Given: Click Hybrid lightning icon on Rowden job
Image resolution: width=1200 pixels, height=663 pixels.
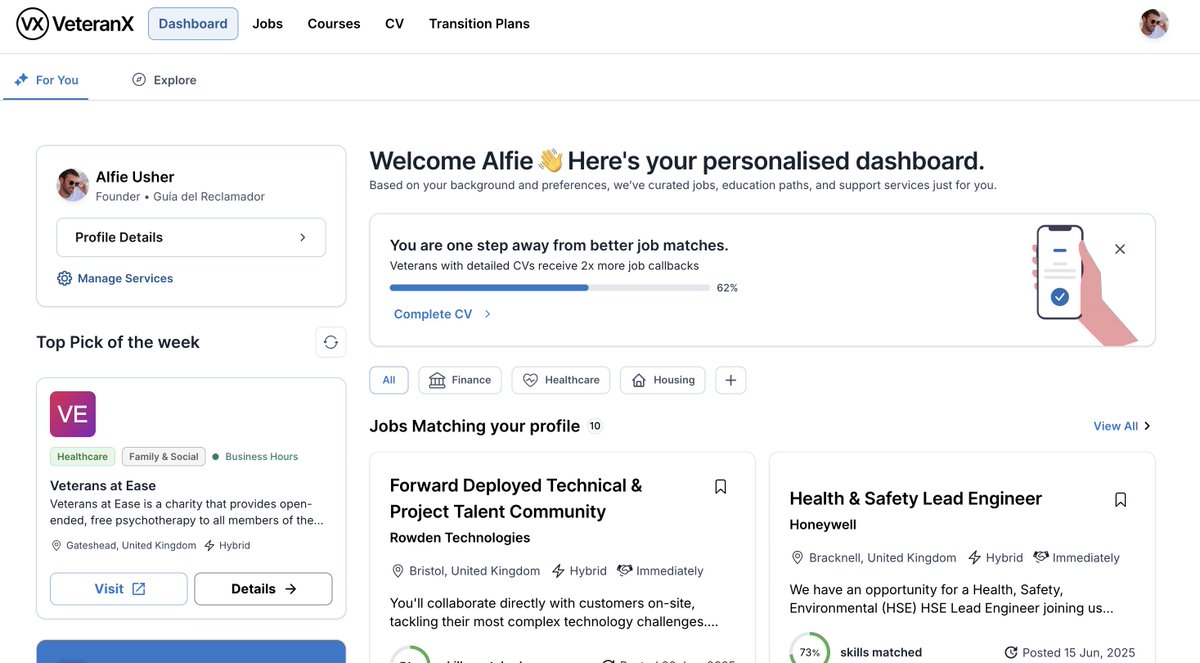Looking at the screenshot, I should [558, 571].
